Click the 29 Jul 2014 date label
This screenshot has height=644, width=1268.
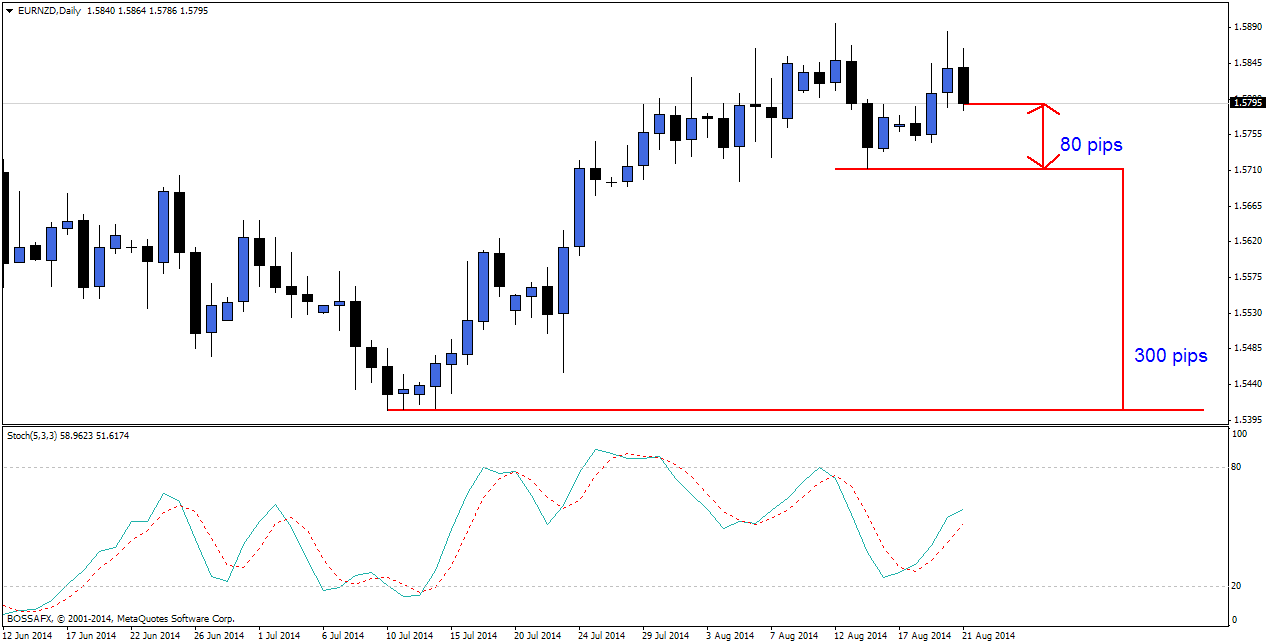tap(665, 635)
